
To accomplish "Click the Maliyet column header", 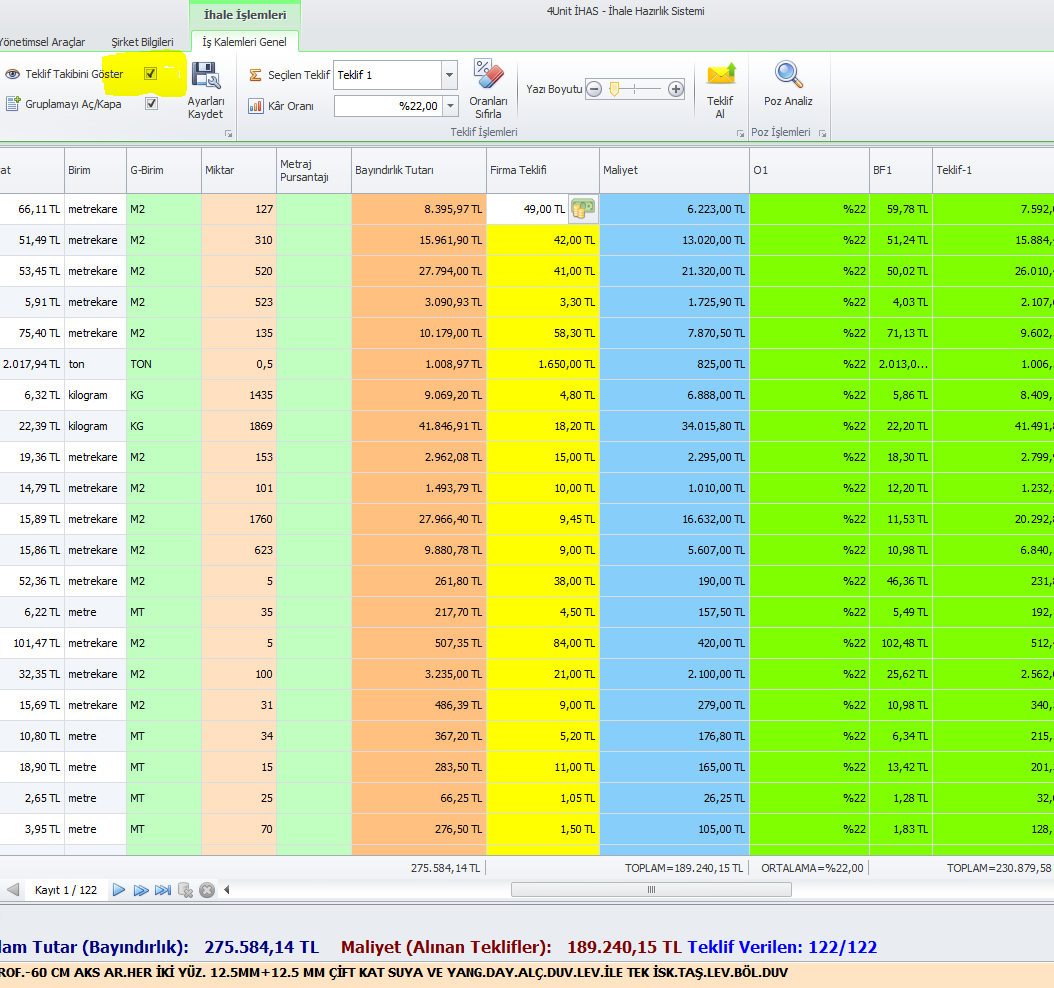I will coord(673,170).
